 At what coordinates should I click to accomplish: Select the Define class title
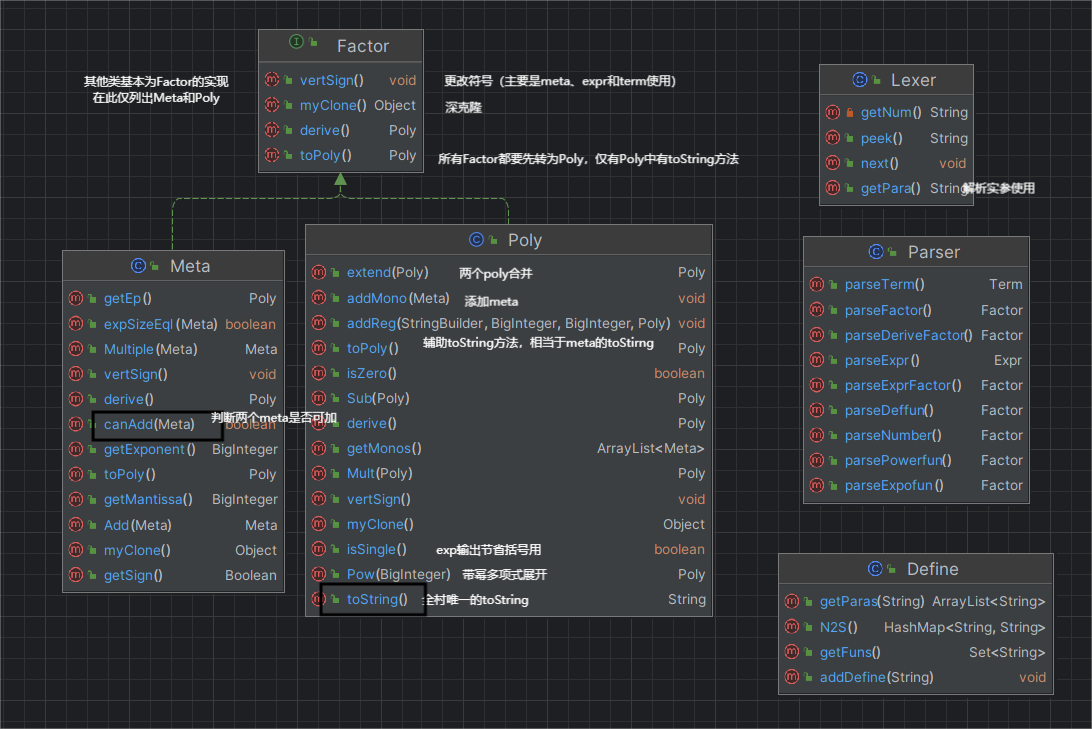[933, 569]
